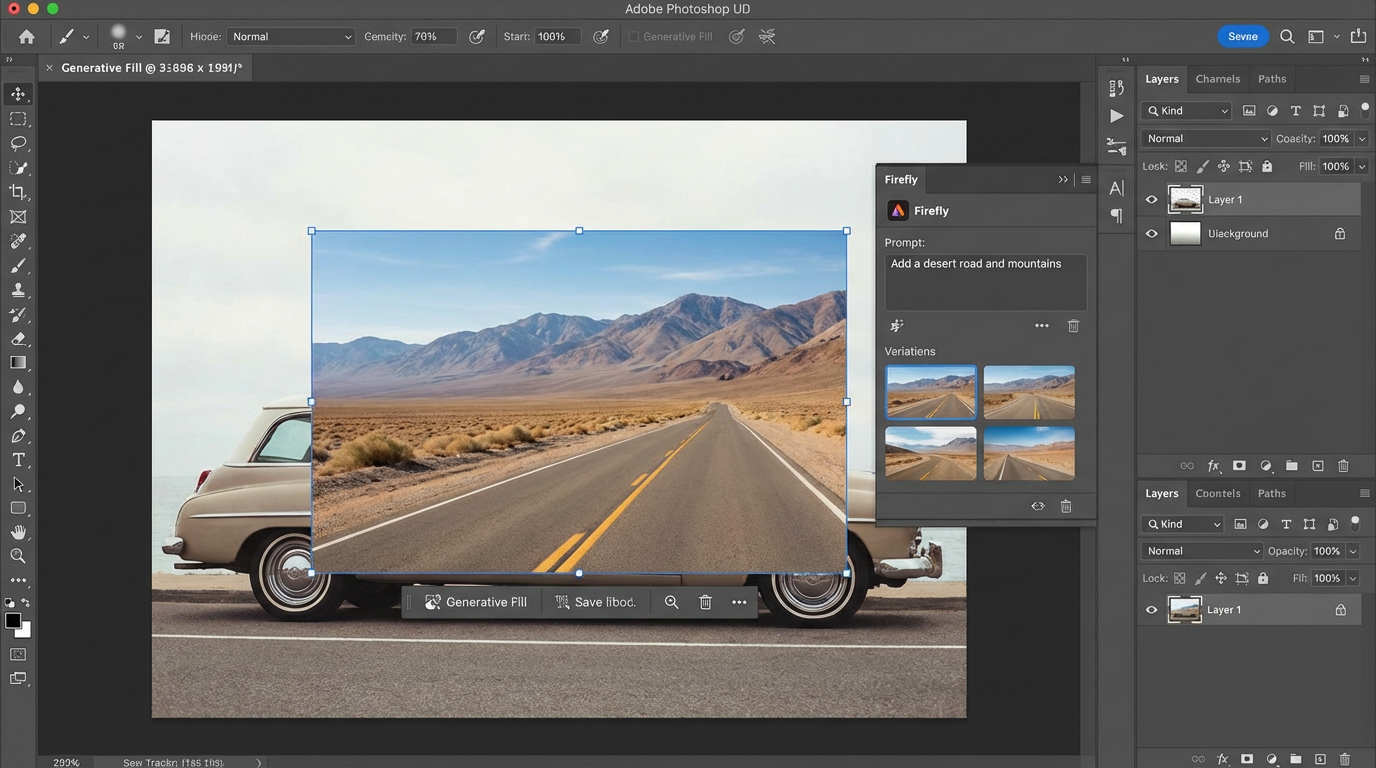Switch to the Chamels tab

[x=1217, y=79]
